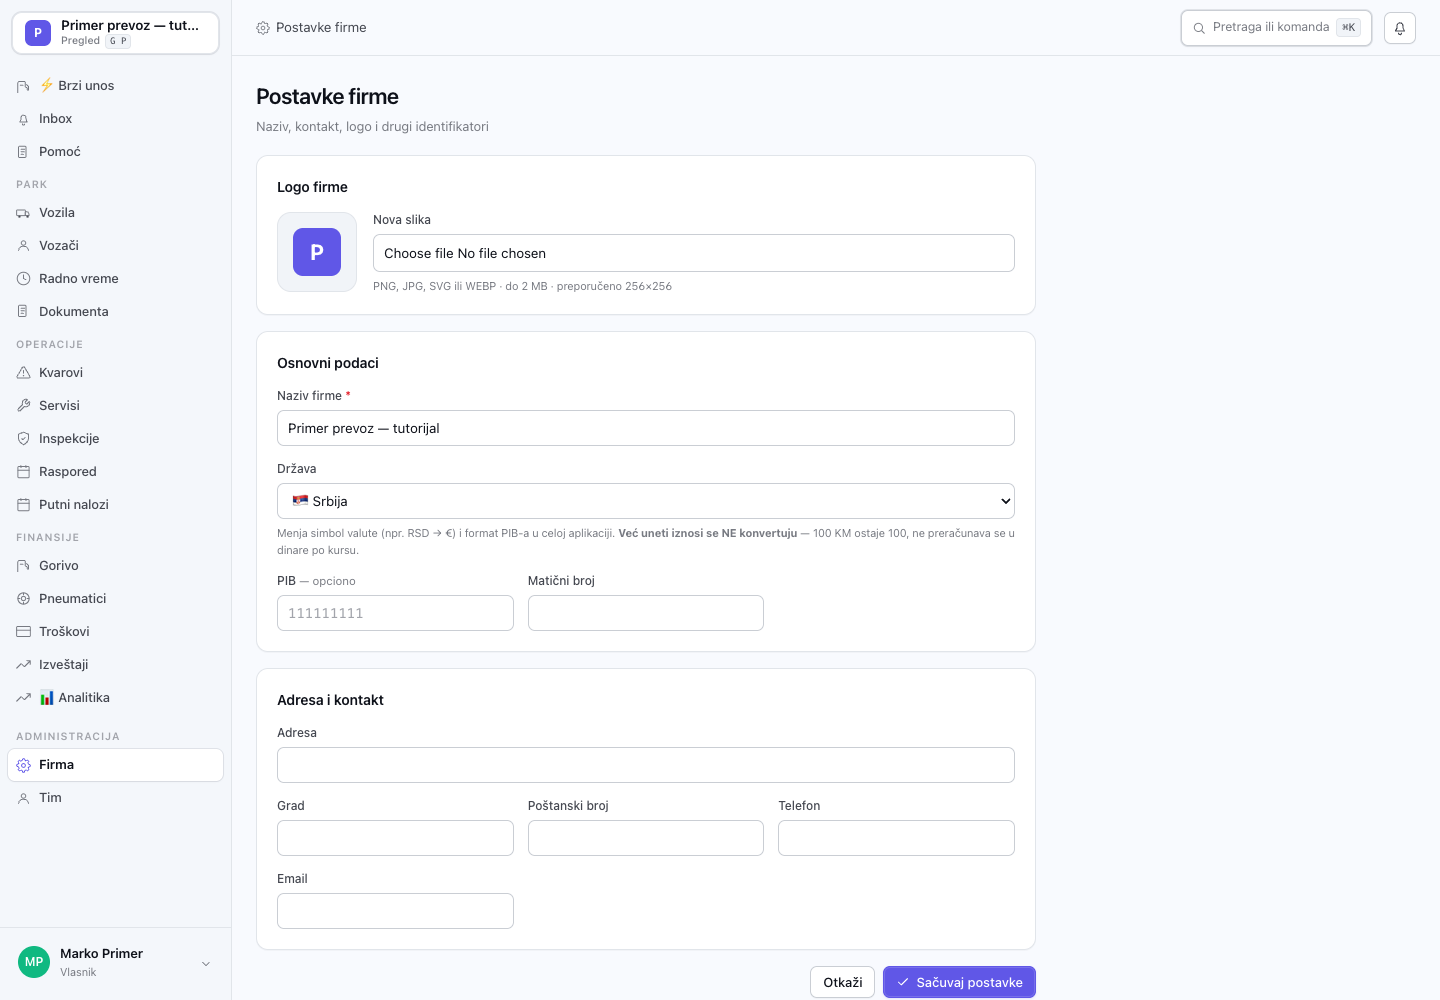
Task: Click the PIB input field
Action: (x=395, y=613)
